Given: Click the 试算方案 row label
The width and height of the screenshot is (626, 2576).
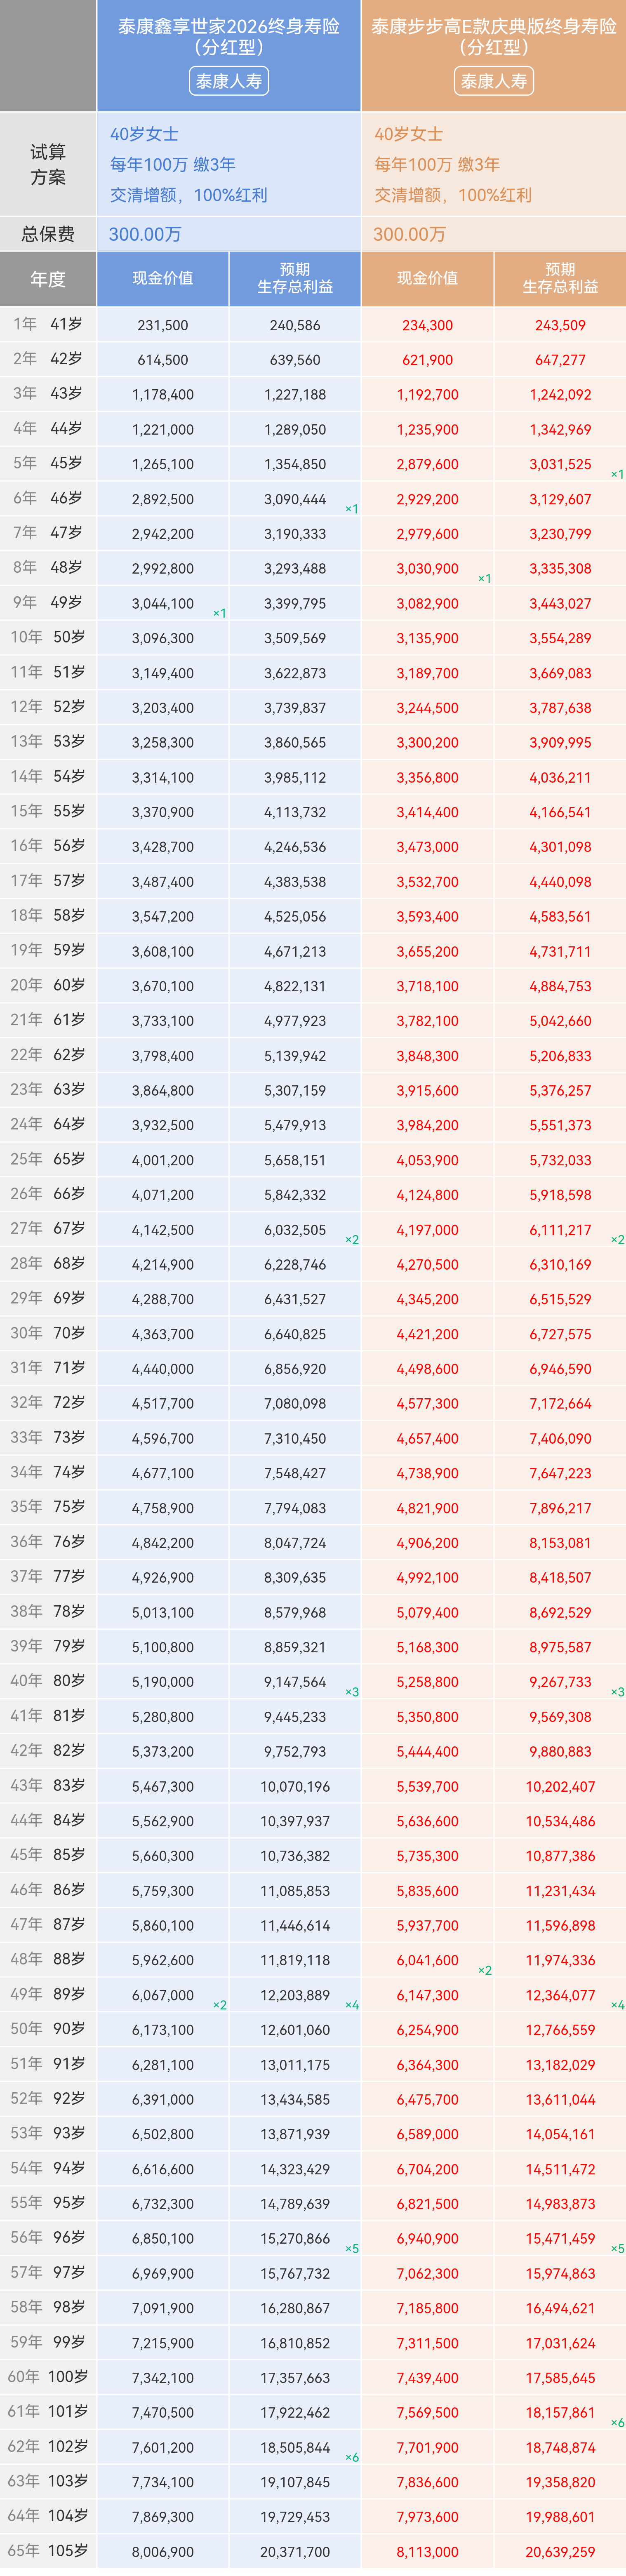Looking at the screenshot, I should point(48,164).
